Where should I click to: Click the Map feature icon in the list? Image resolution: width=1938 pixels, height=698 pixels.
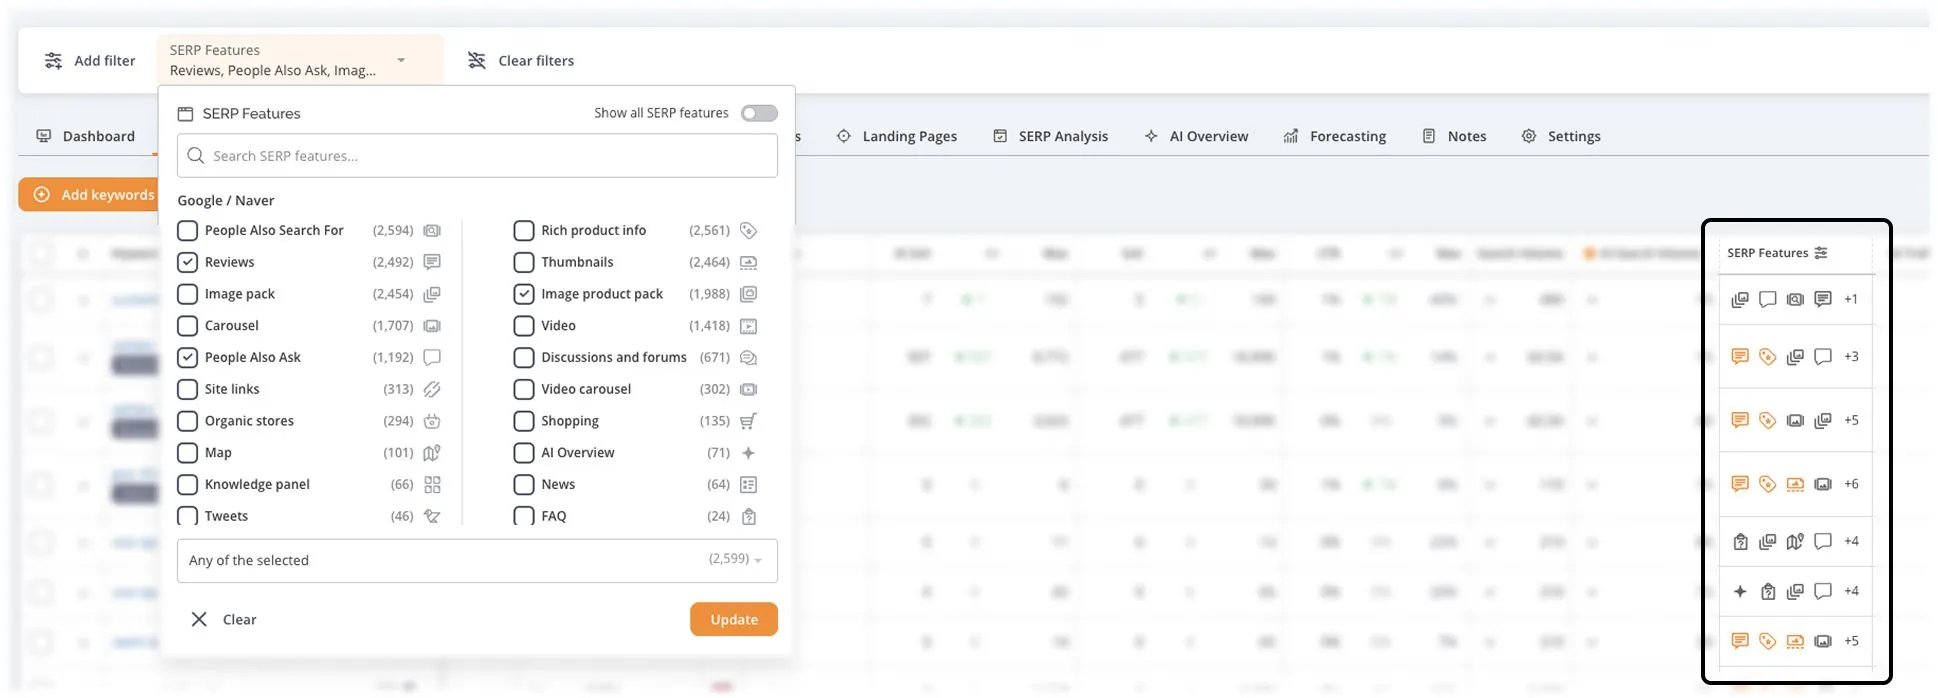tap(432, 453)
